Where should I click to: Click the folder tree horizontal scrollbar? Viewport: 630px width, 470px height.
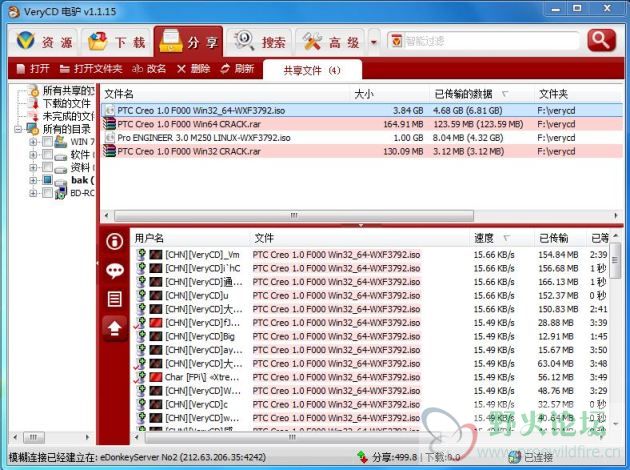[34, 437]
